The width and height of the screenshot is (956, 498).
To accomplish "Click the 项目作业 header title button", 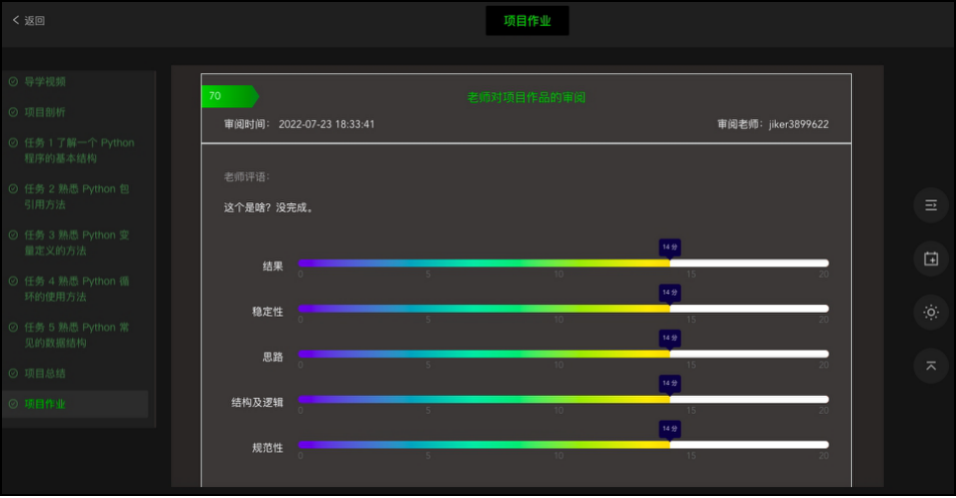I will [x=527, y=21].
